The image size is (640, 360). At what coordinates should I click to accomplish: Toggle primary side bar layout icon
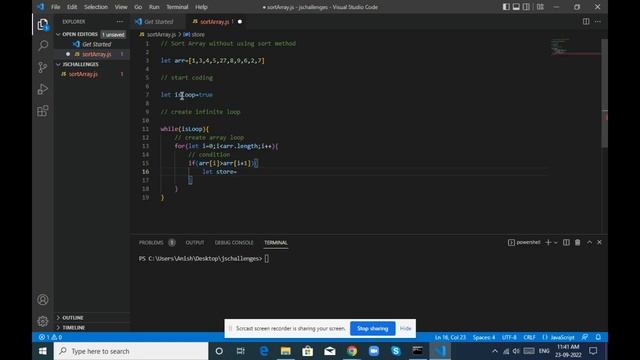[x=506, y=7]
